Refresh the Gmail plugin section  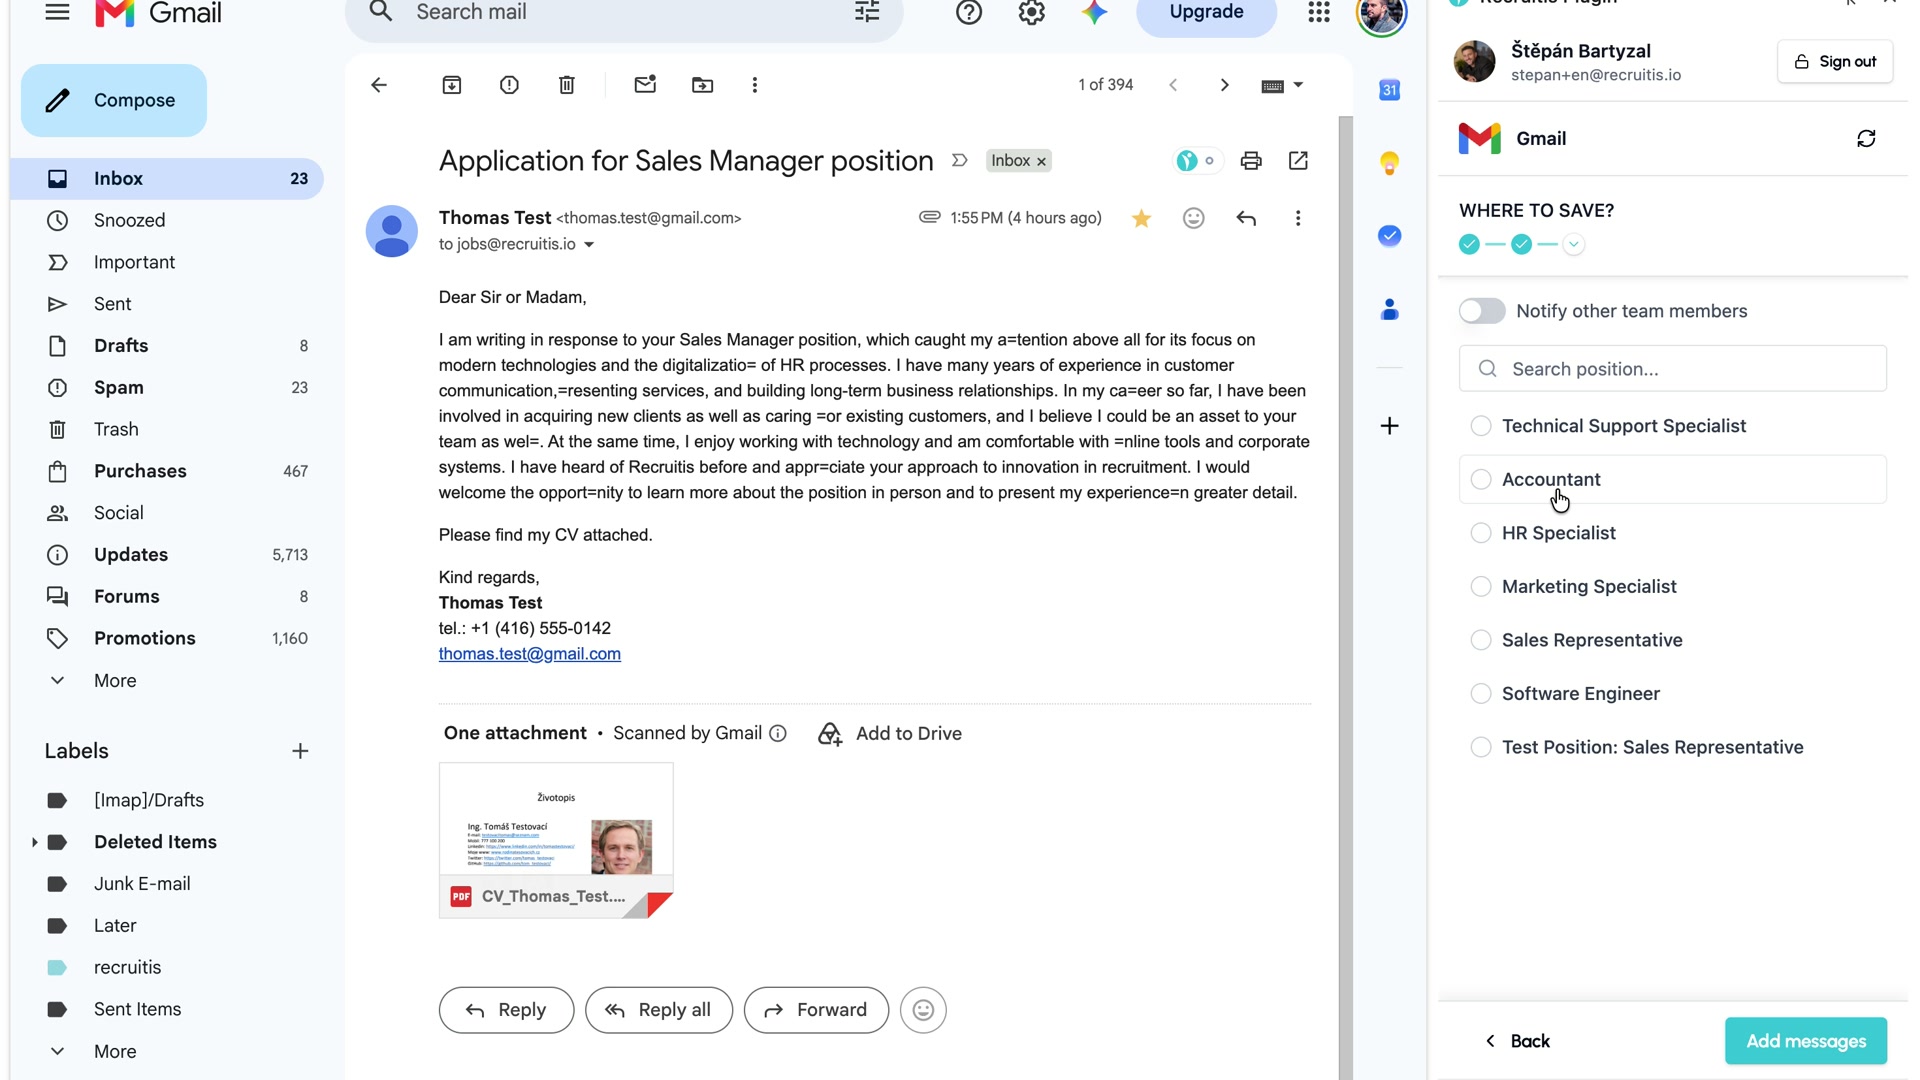pos(1866,139)
